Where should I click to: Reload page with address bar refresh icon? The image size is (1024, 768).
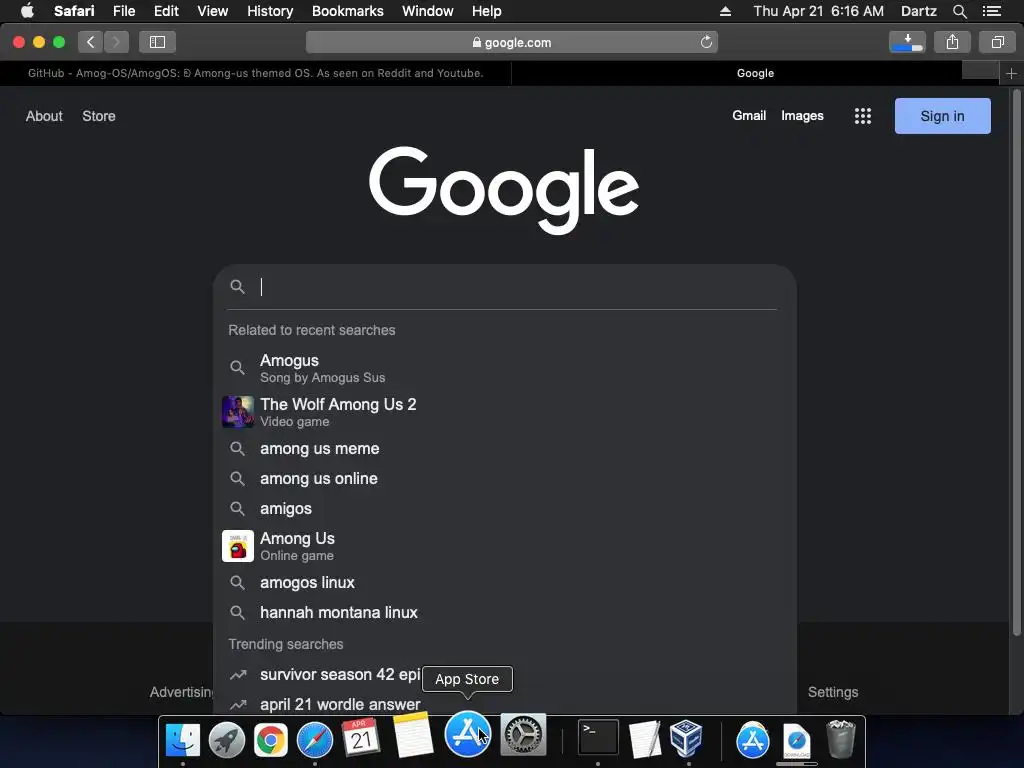point(706,42)
